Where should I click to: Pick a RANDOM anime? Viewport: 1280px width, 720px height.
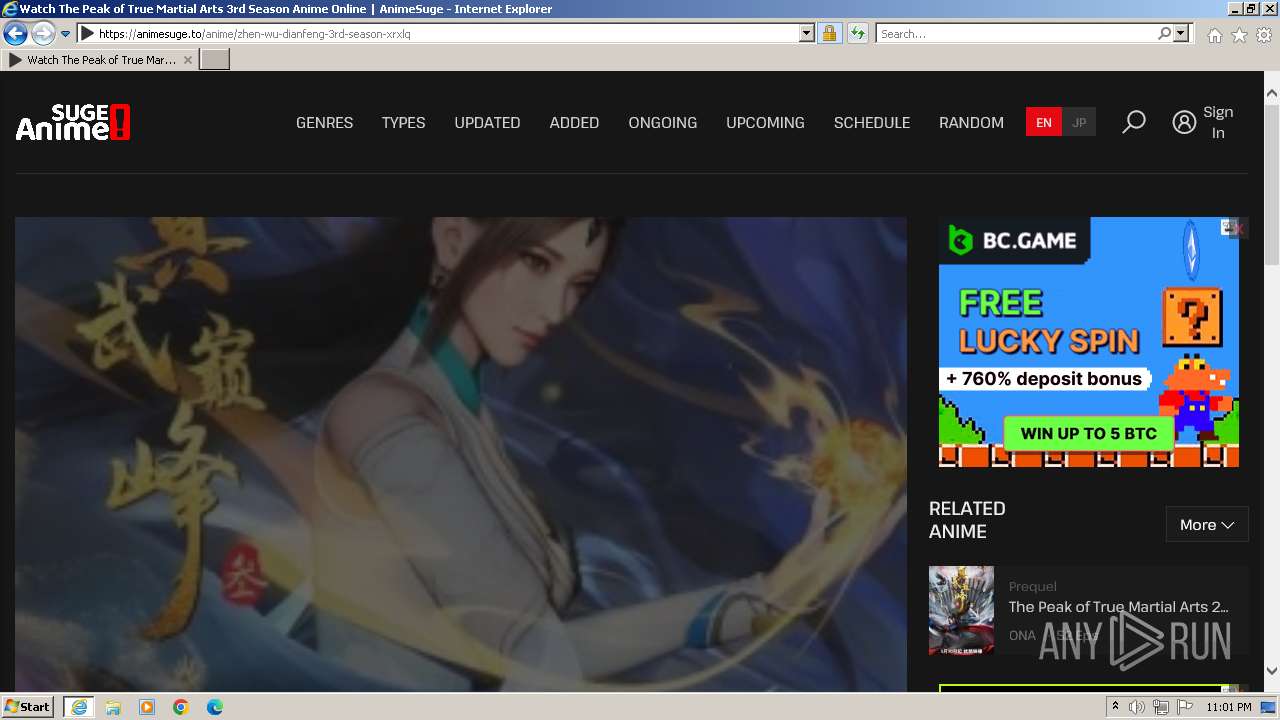coord(971,122)
